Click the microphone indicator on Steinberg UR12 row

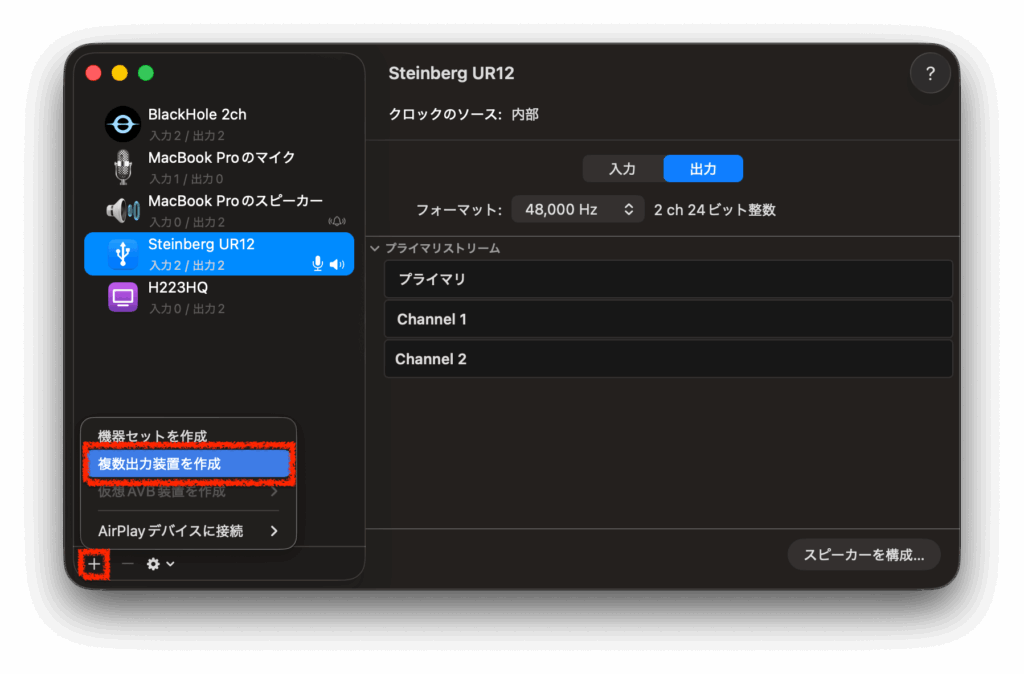tap(317, 264)
